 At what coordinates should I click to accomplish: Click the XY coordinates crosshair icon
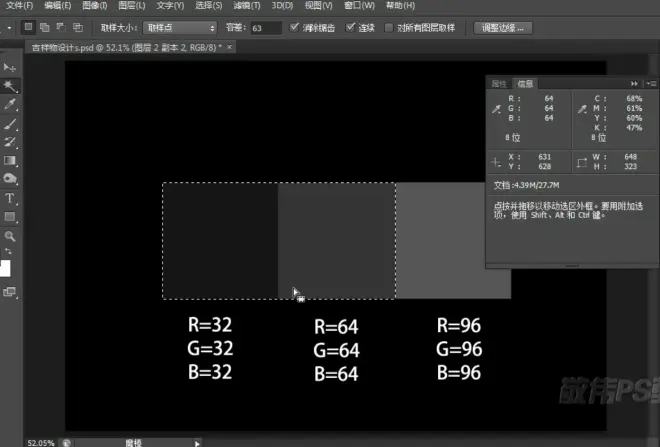pos(496,162)
